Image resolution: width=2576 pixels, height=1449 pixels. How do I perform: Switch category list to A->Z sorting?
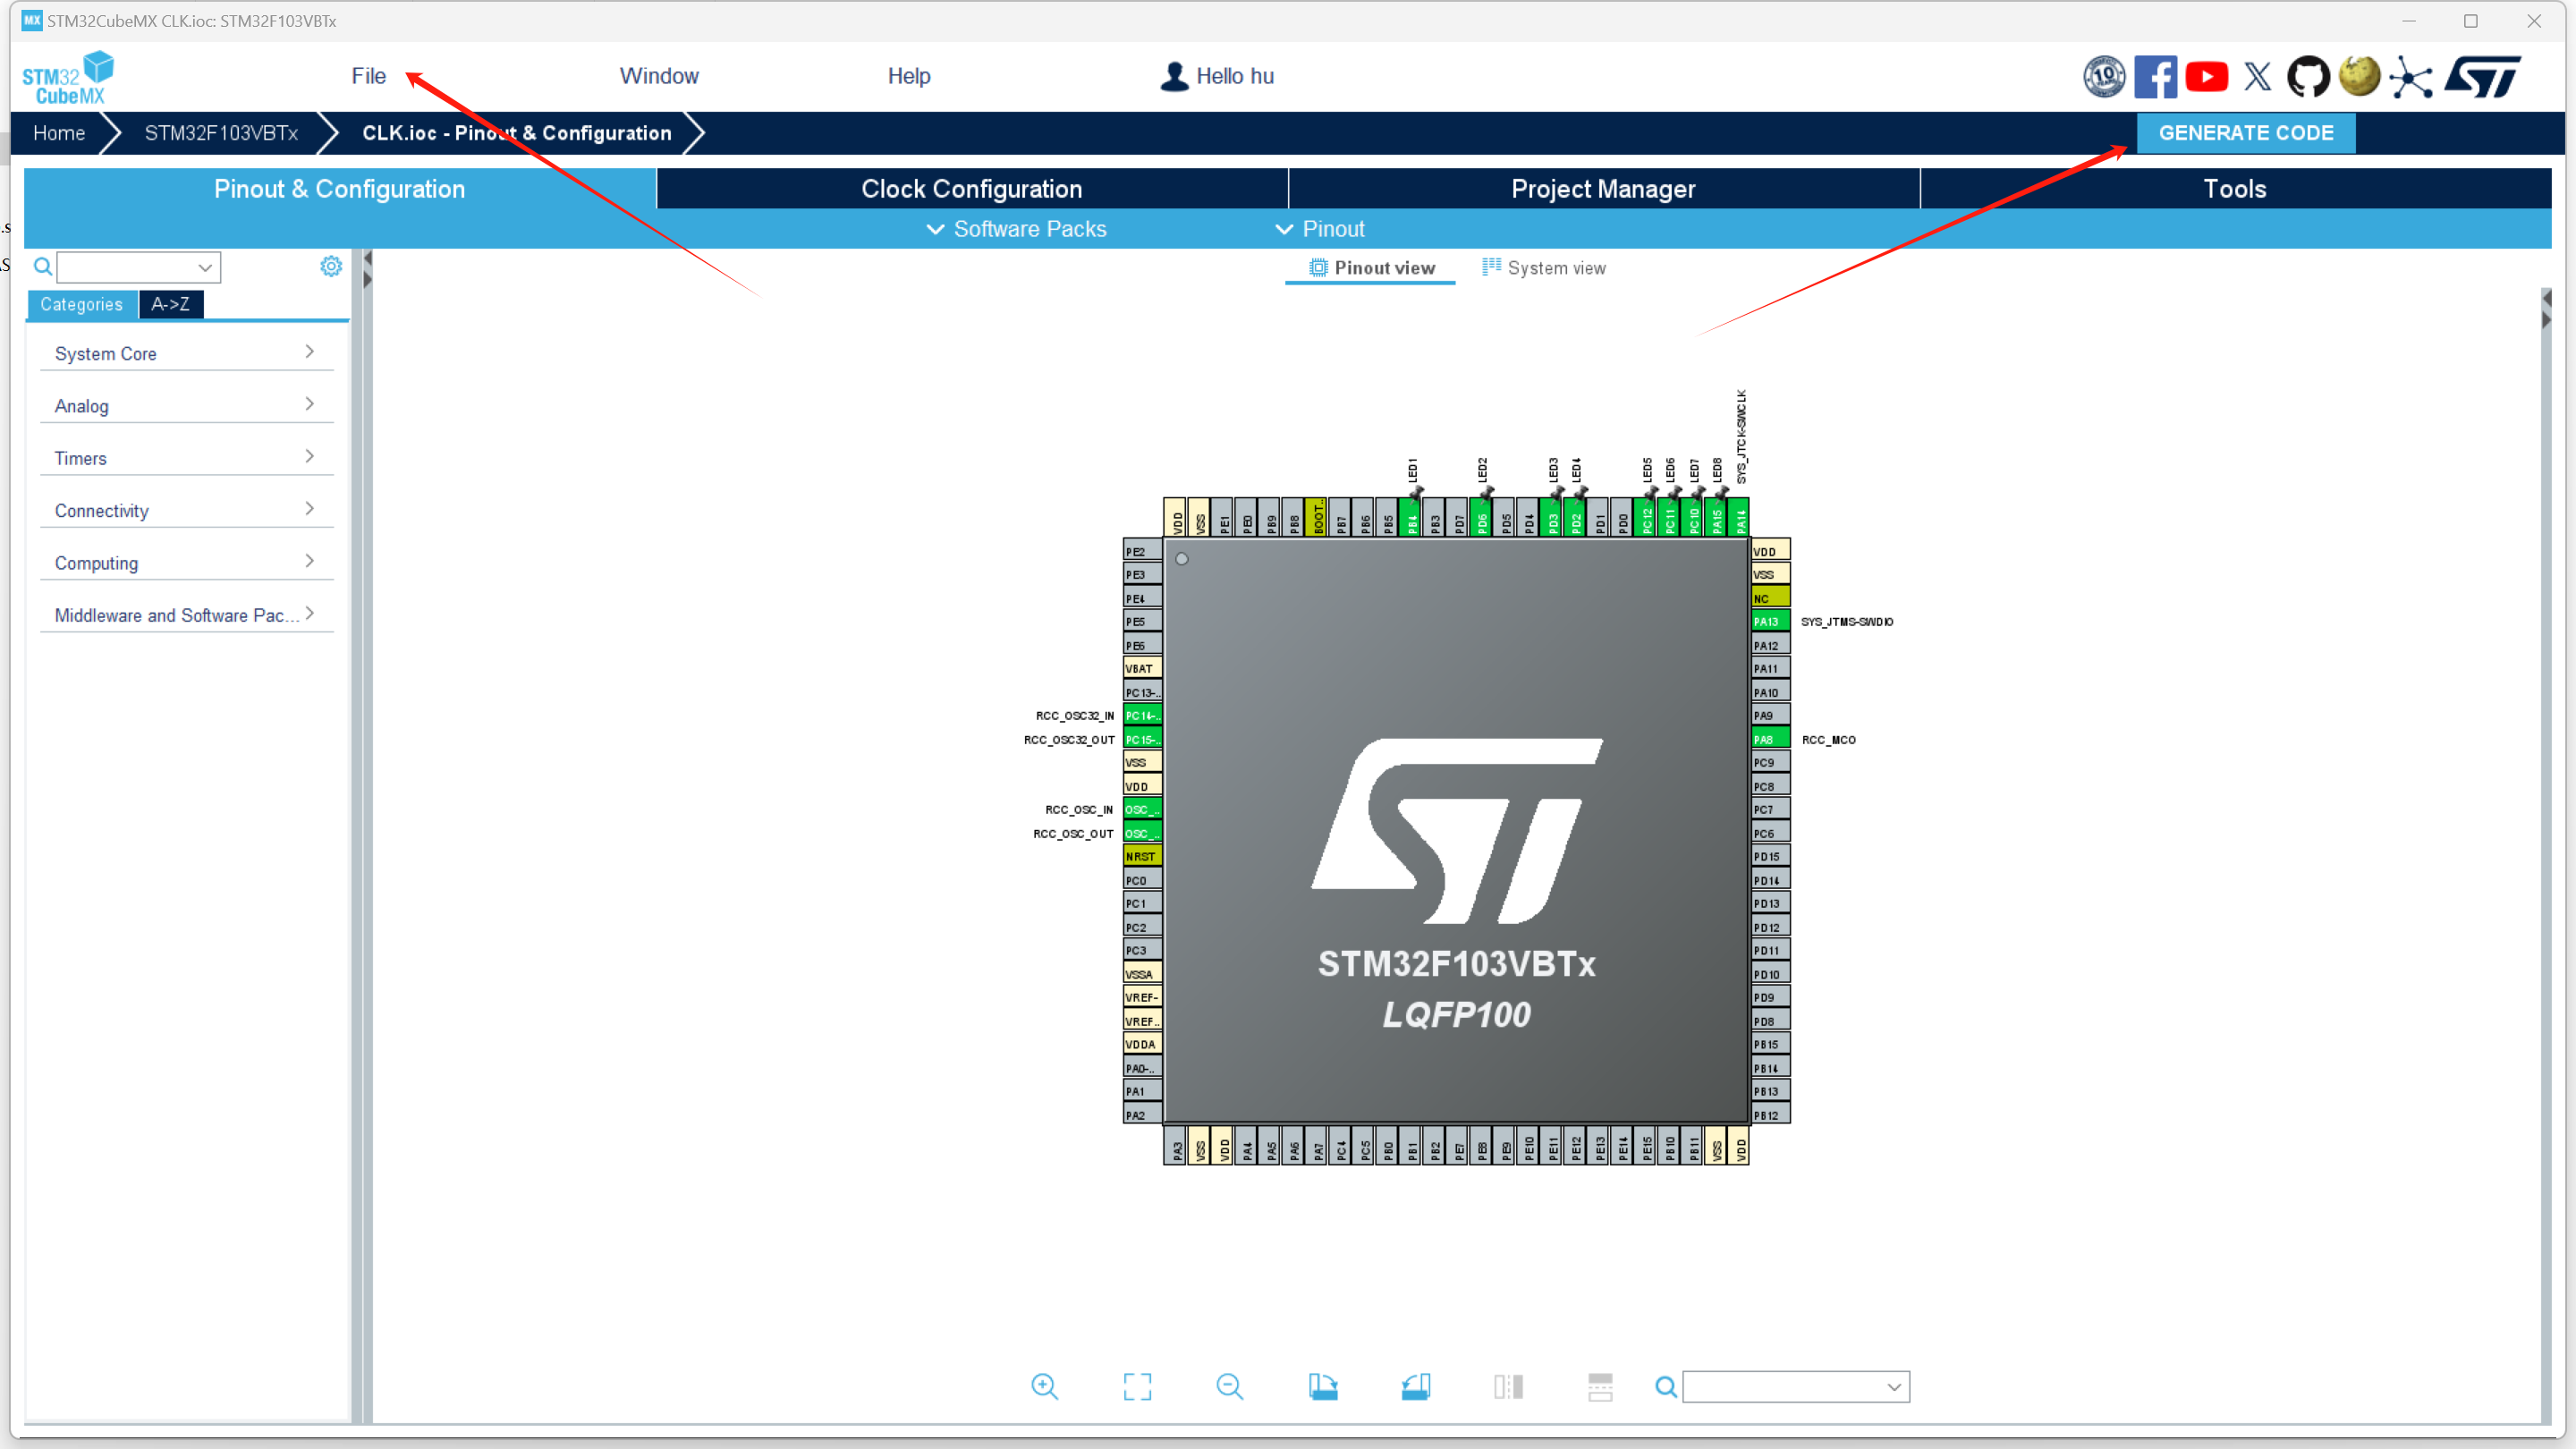[170, 304]
